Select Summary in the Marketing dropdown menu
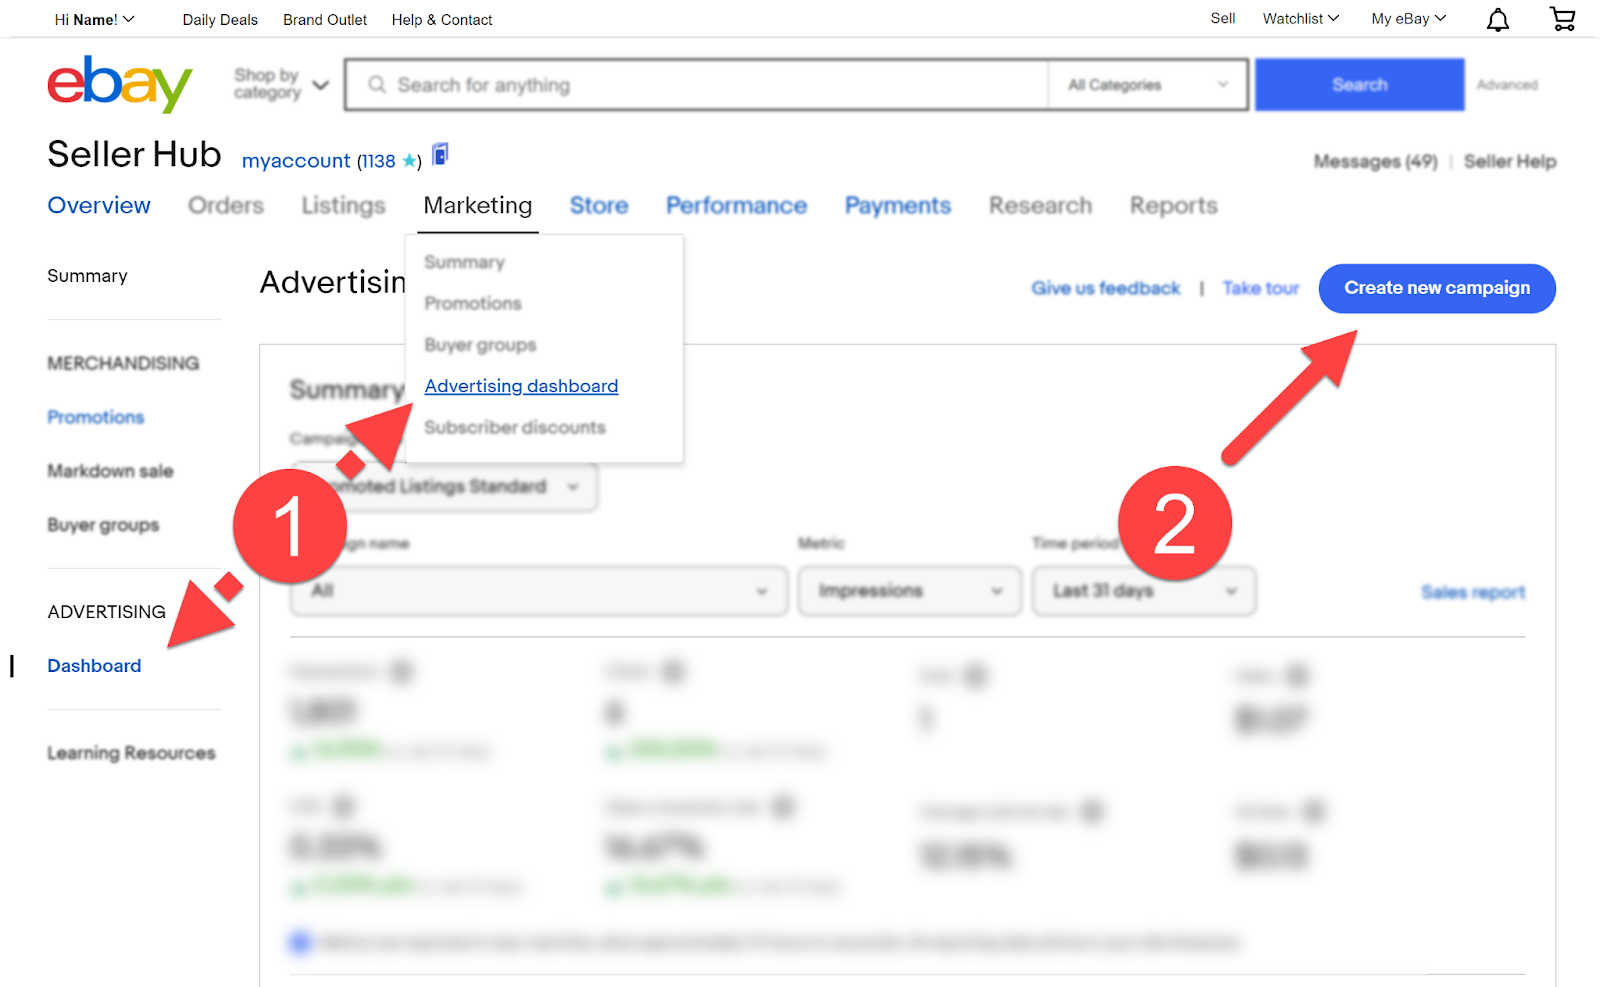The image size is (1600, 987). (464, 262)
